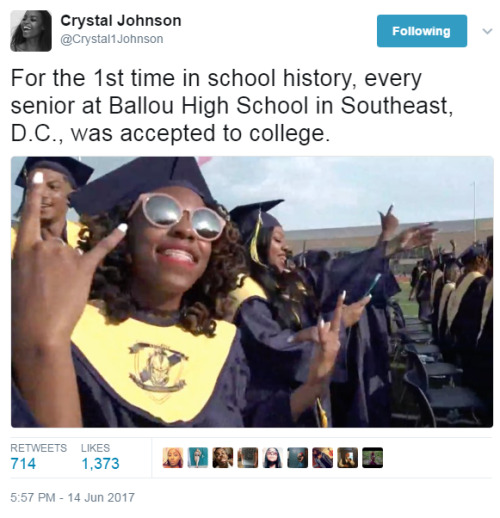Open first liker avatar with orange headwrap
Viewport: 500px width, 518px height.
[173, 458]
